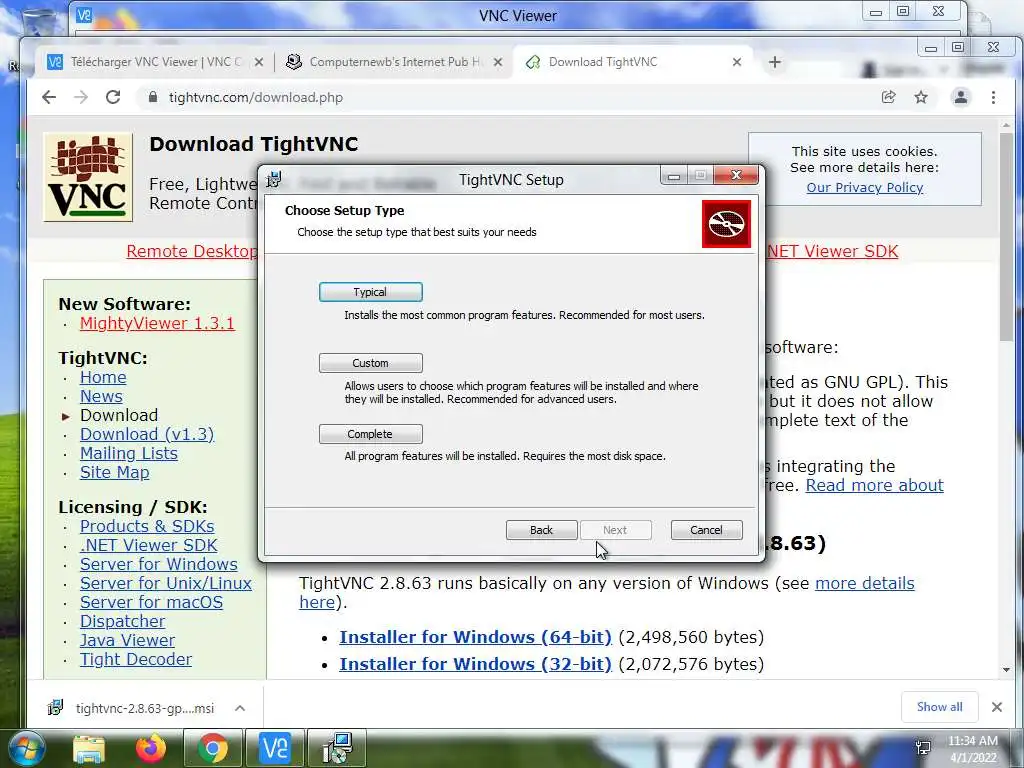The height and width of the screenshot is (768, 1024).
Task: Choose the Custom setup type button
Action: [x=370, y=363]
